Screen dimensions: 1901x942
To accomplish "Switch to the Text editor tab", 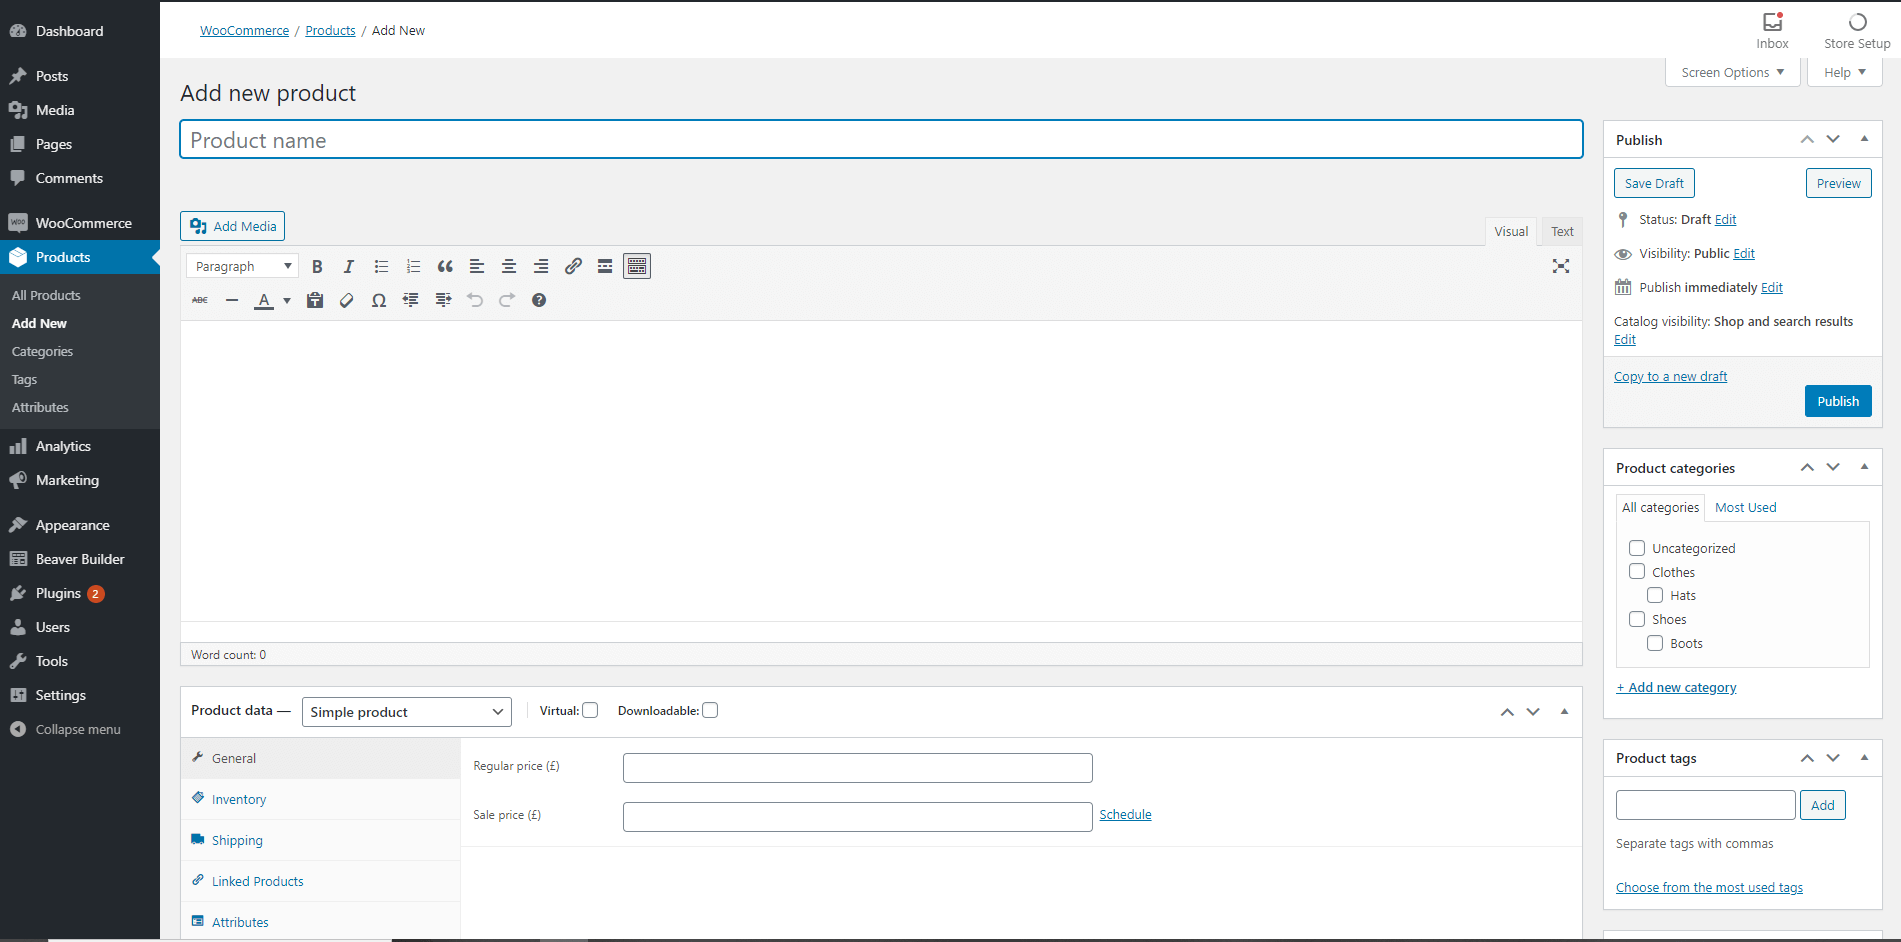I will pyautogui.click(x=1560, y=231).
